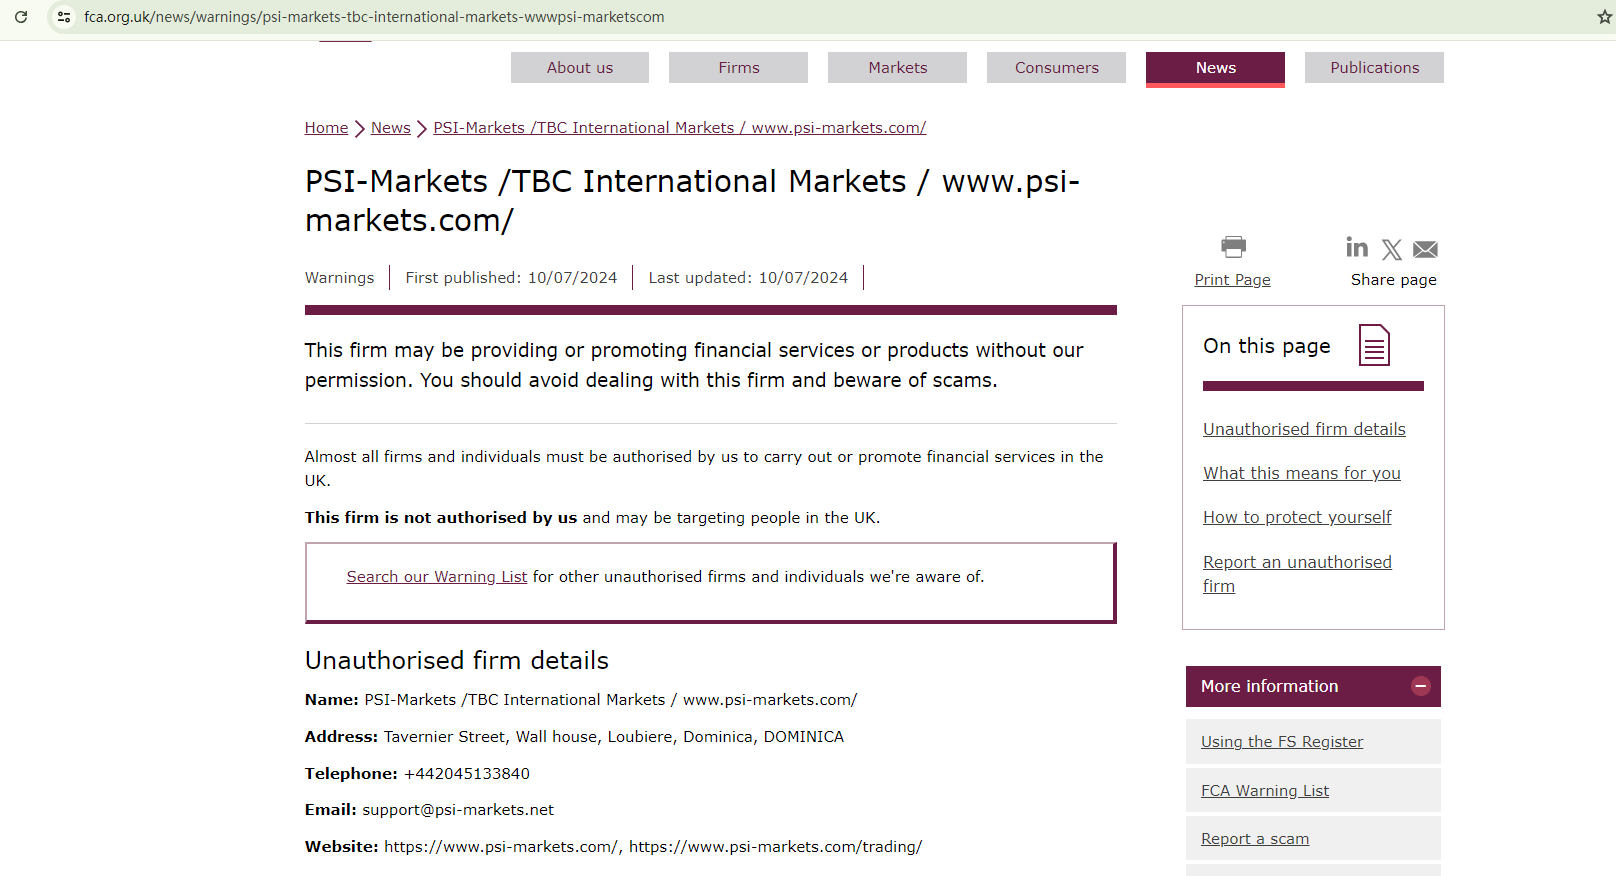Image resolution: width=1616 pixels, height=876 pixels.
Task: Click the Name line of firm details
Action: click(581, 700)
